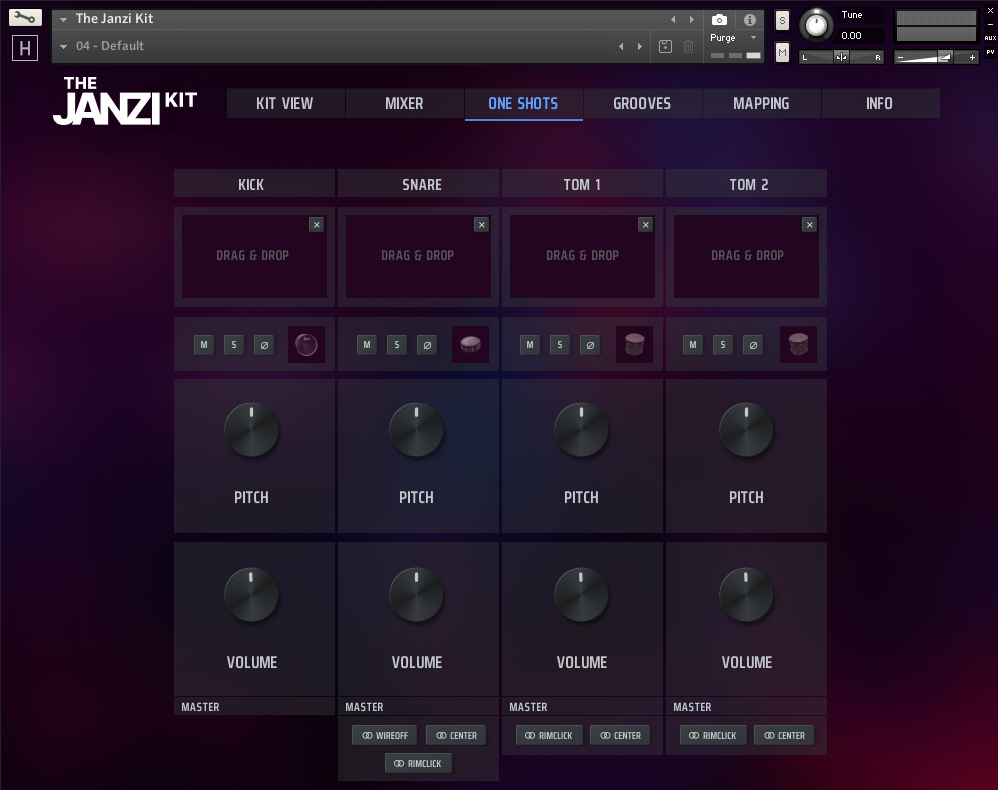This screenshot has width=998, height=790.
Task: Click the Snare WIREOFF link button
Action: 385,735
